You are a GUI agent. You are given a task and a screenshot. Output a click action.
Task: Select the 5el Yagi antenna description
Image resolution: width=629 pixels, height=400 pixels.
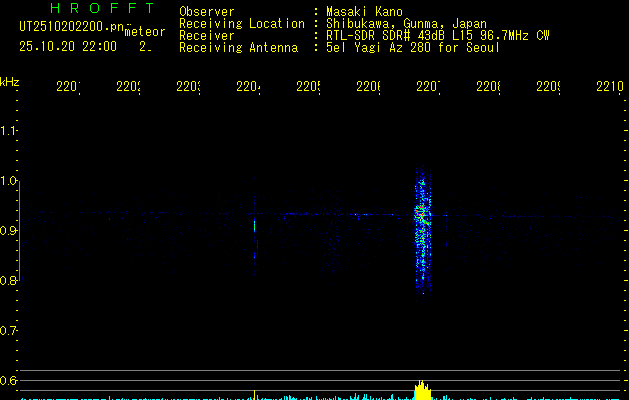pos(412,47)
